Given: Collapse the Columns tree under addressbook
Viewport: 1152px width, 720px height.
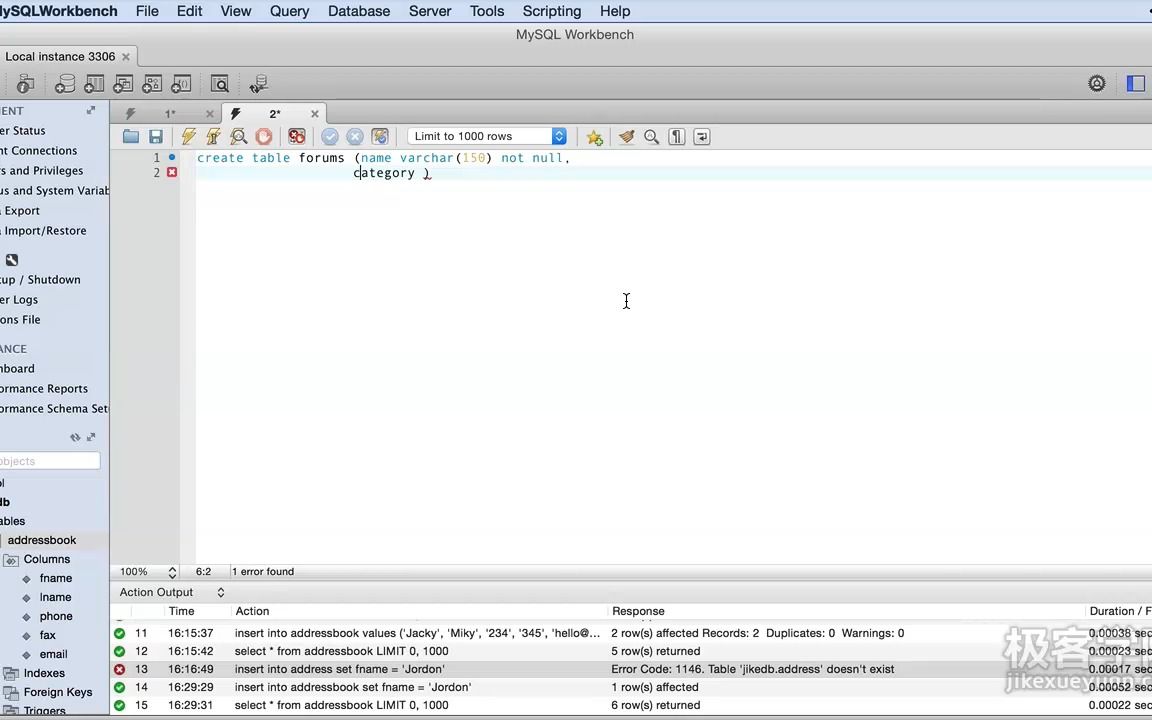Looking at the screenshot, I should coord(11,559).
